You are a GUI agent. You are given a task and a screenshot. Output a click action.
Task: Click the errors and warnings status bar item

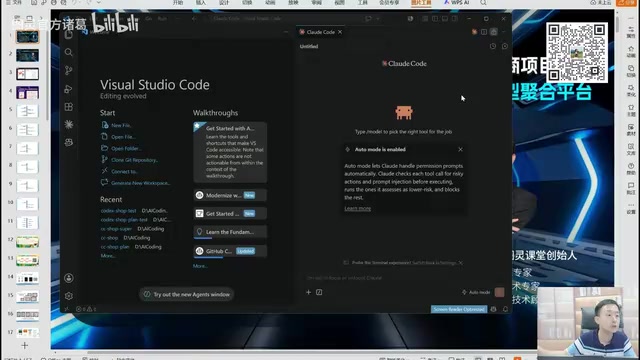coord(86,309)
